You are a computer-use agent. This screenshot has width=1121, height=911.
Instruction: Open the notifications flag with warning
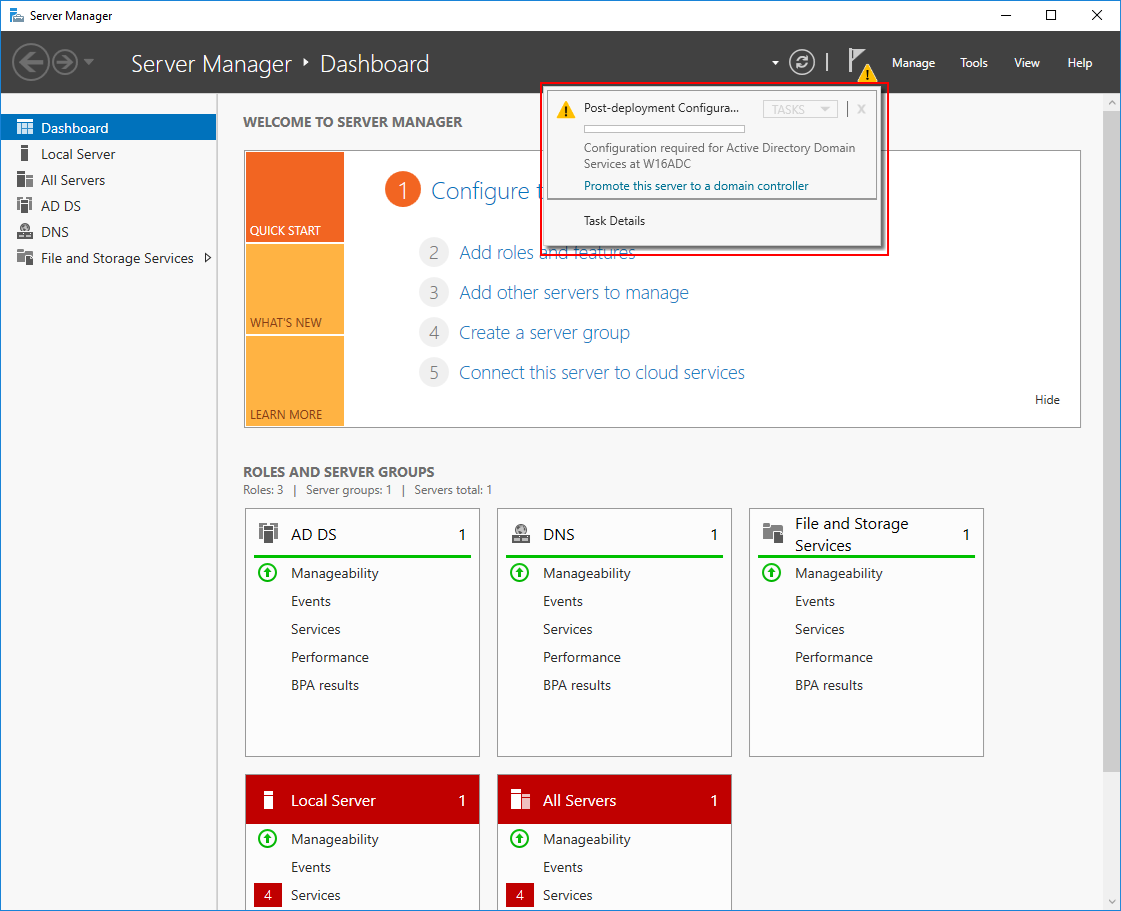coord(861,64)
